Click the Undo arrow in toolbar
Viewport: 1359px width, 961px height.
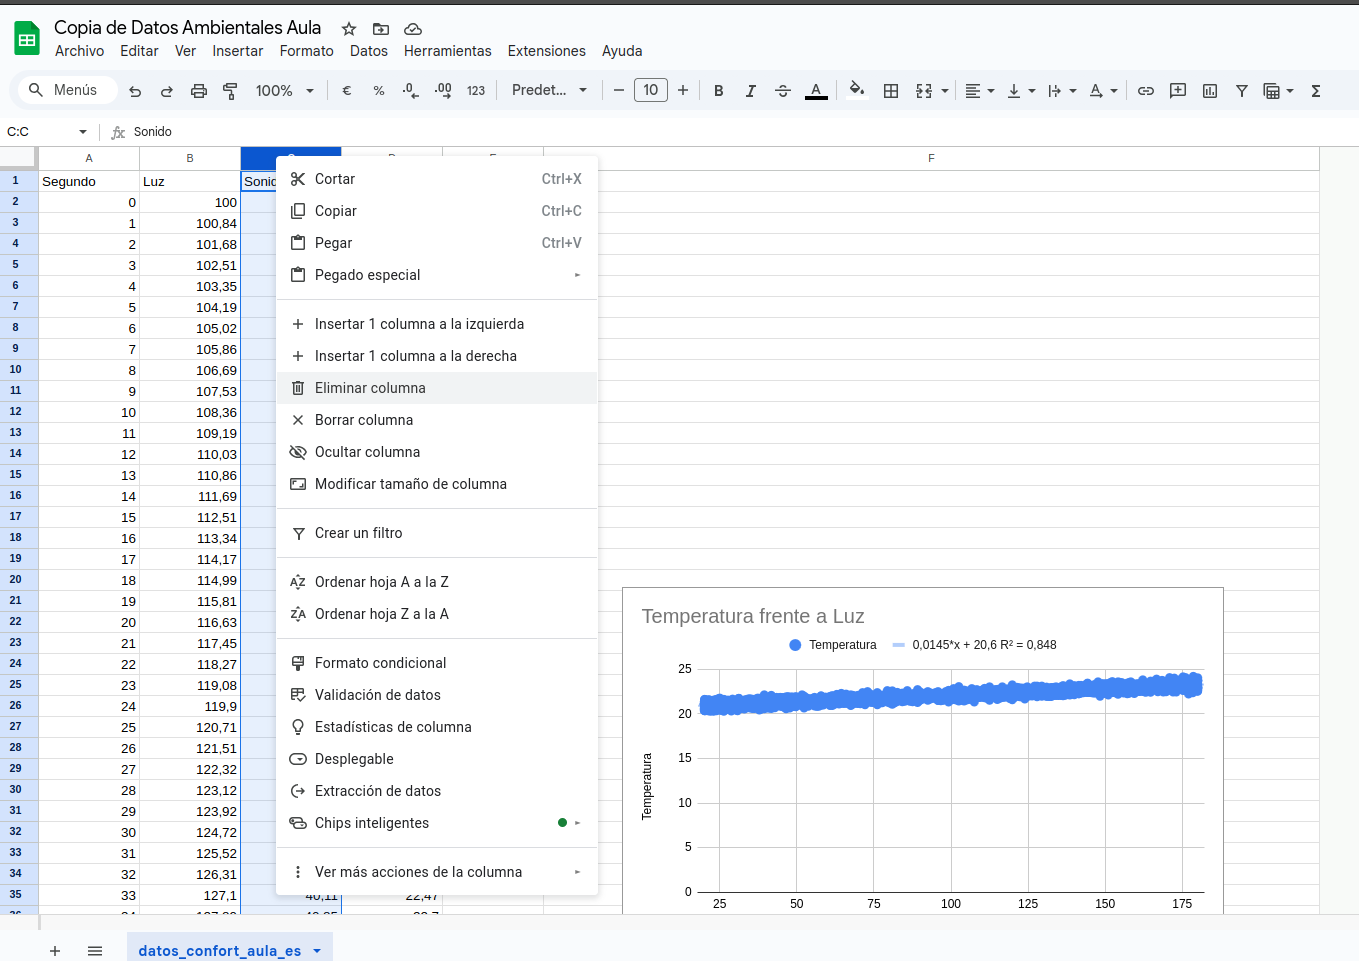[135, 91]
